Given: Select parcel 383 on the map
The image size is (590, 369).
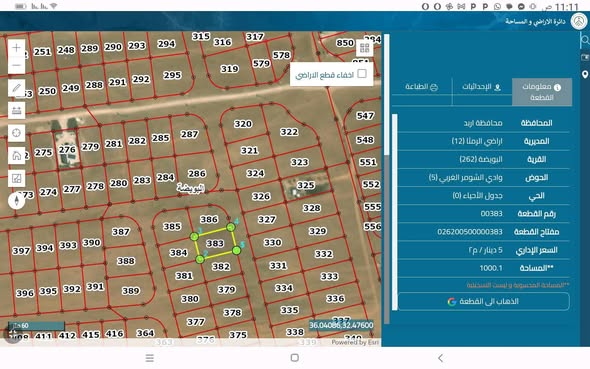Looking at the screenshot, I should [x=215, y=244].
